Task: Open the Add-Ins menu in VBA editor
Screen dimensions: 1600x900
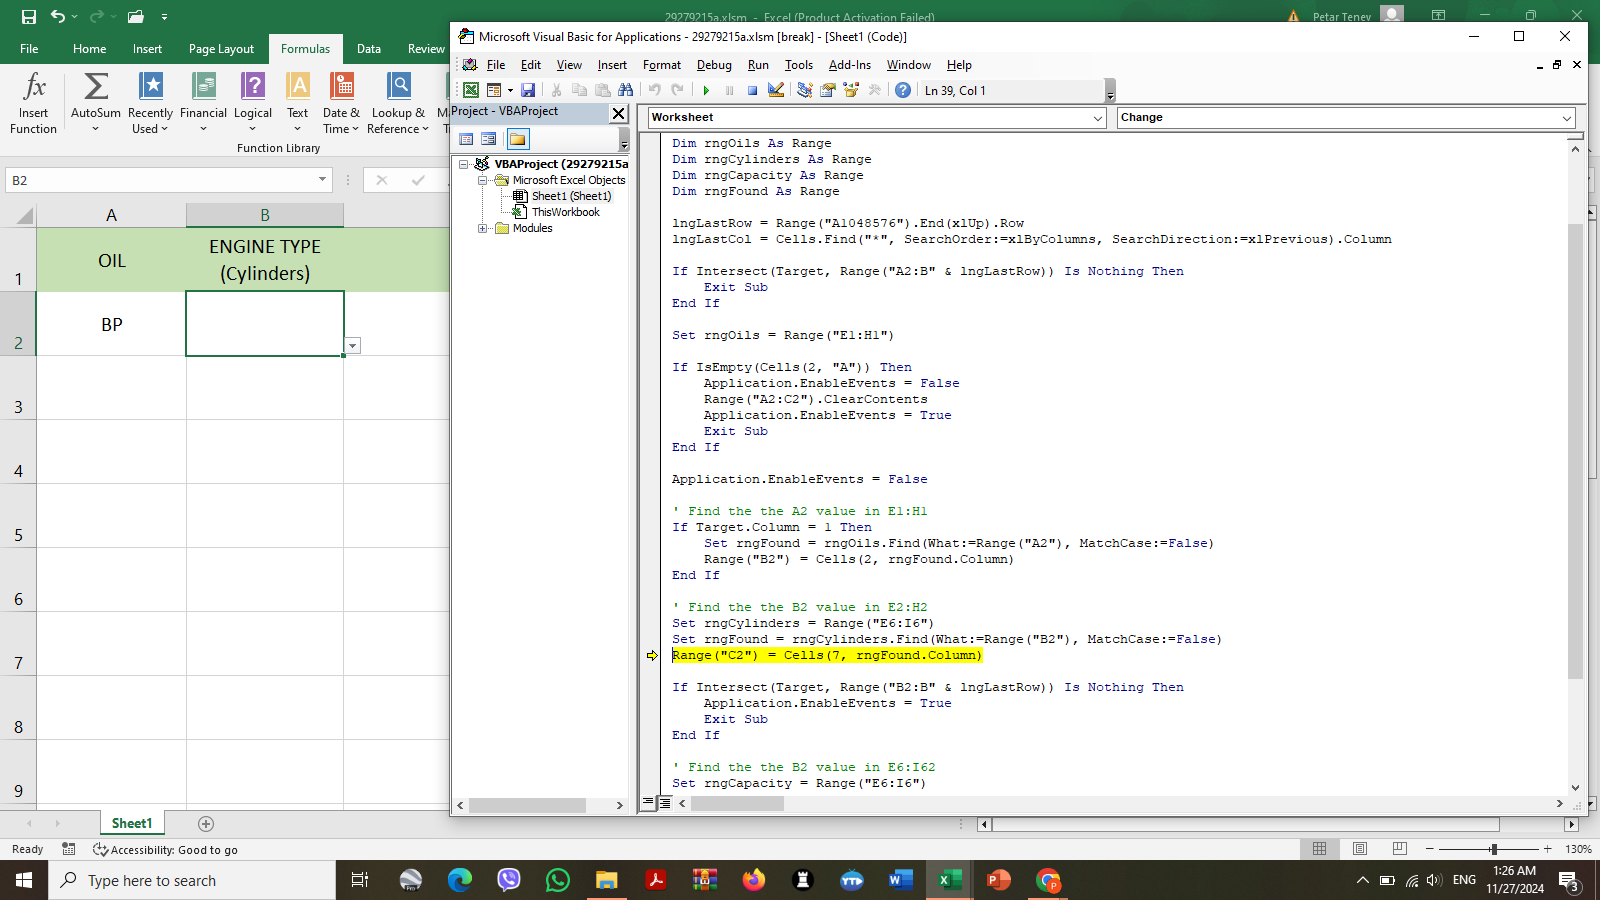Action: pyautogui.click(x=850, y=65)
